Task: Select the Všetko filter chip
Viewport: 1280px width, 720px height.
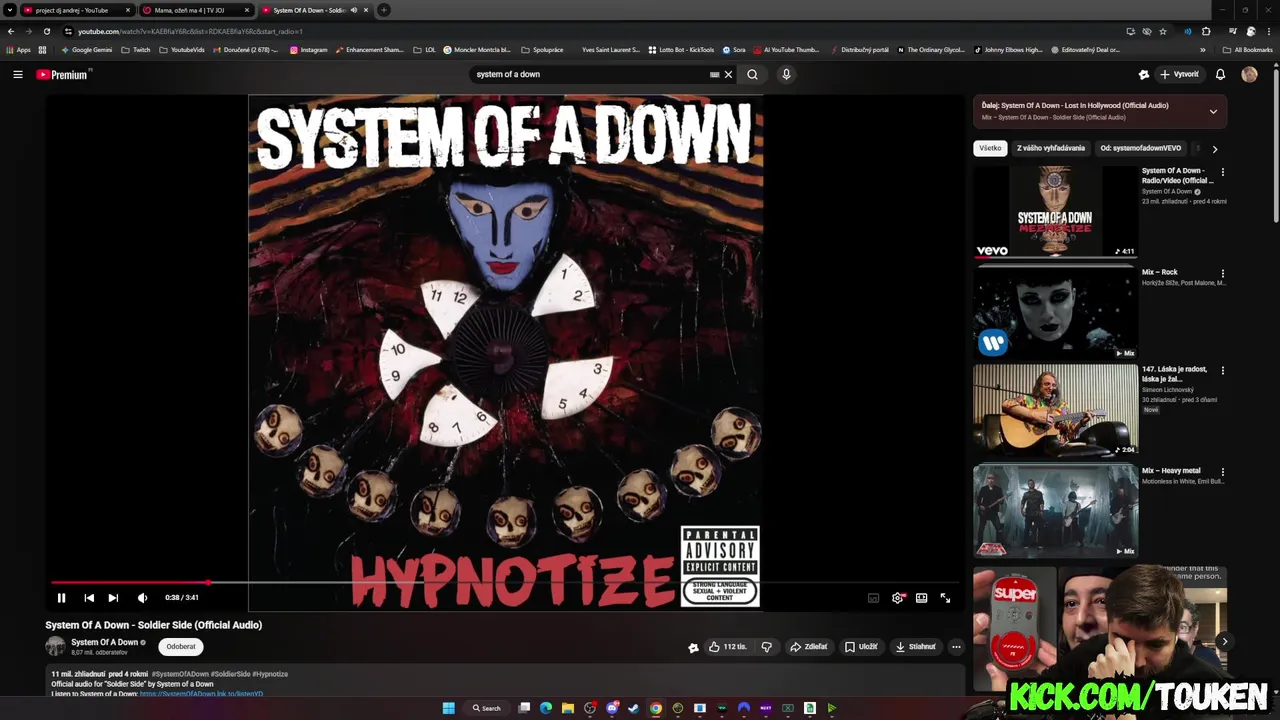Action: (990, 148)
